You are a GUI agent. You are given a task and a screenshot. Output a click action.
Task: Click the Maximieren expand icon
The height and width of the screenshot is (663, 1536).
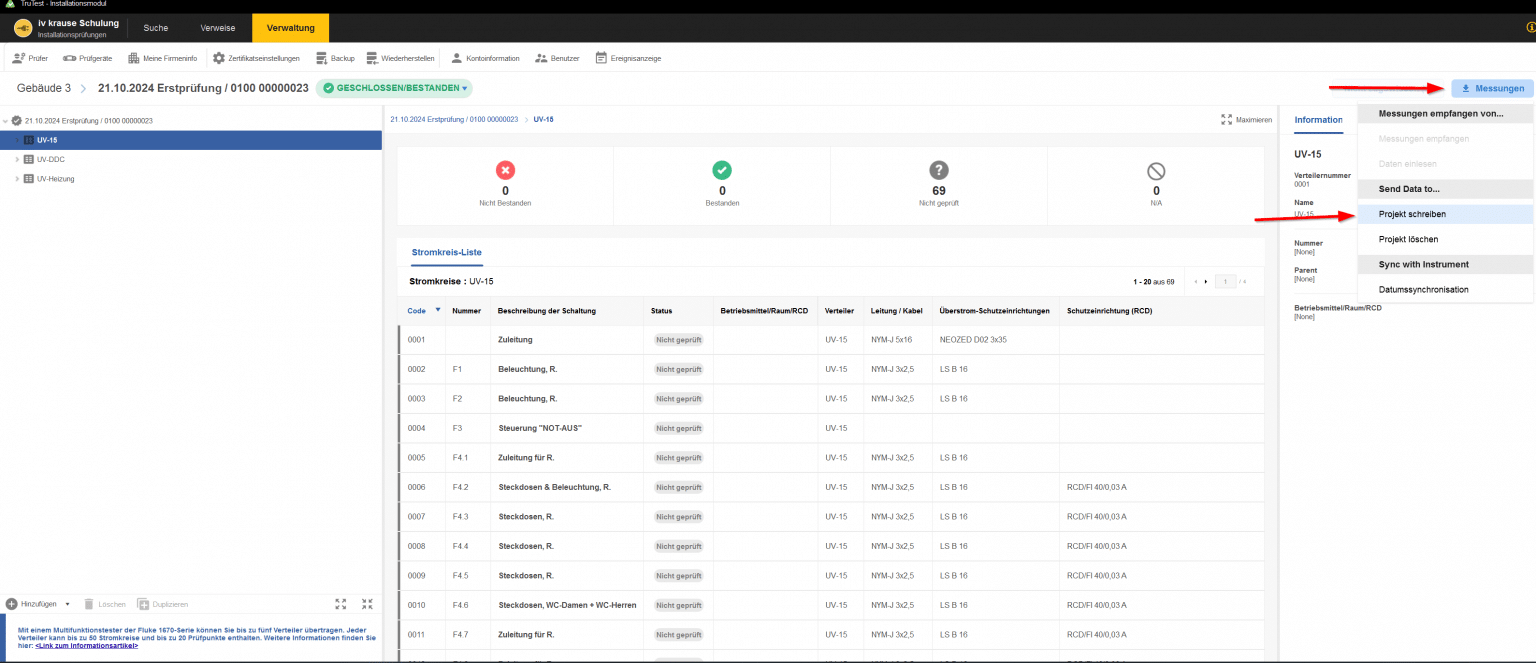coord(1227,120)
